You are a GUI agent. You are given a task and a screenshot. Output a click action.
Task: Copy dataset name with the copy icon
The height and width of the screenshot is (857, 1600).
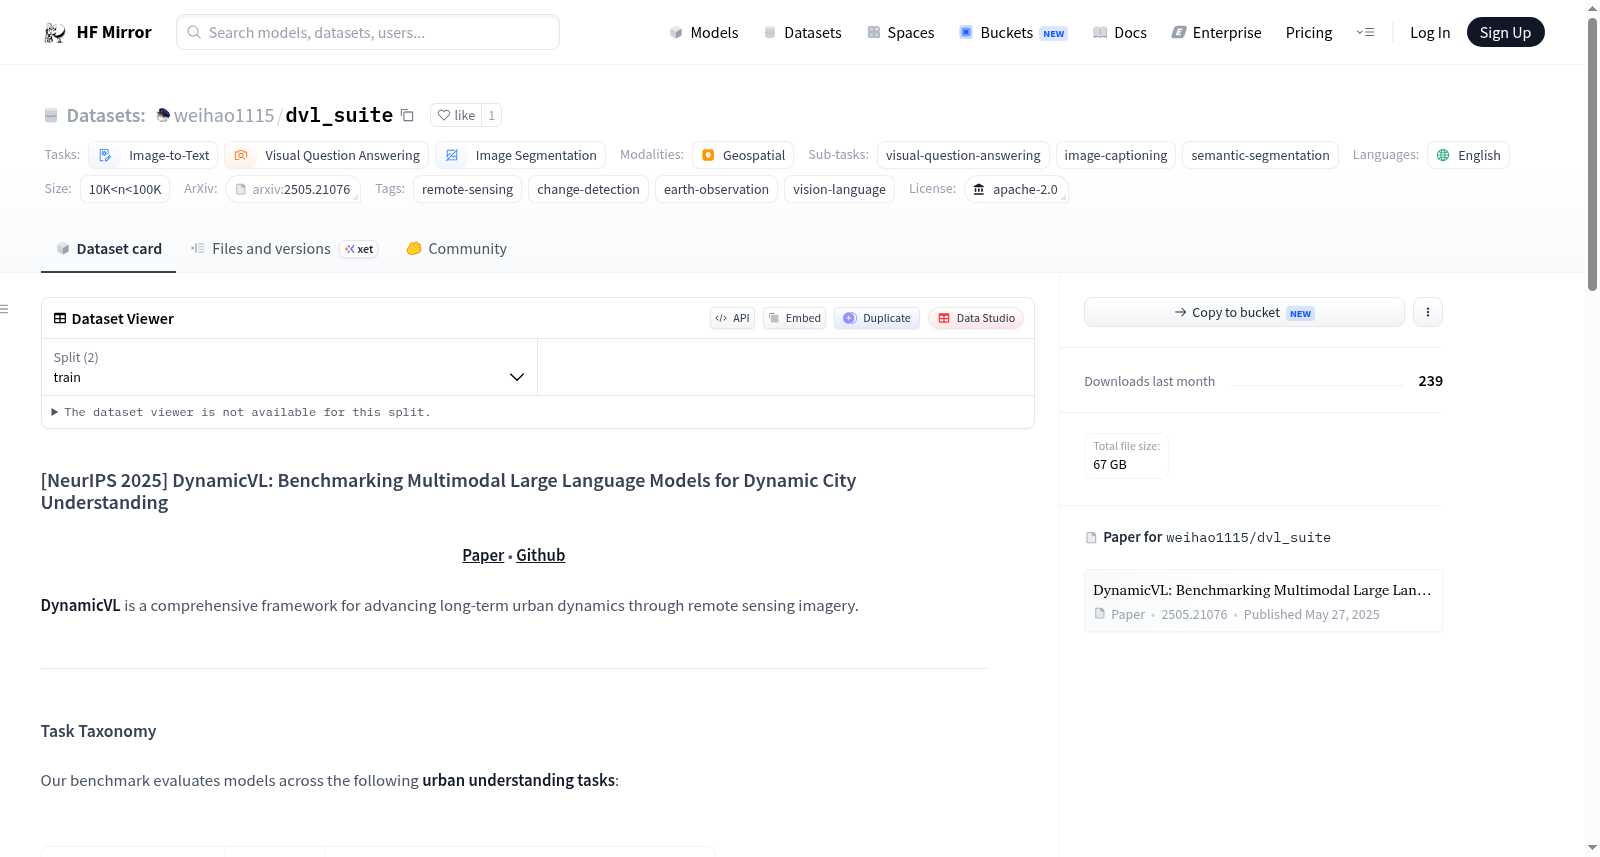(x=407, y=115)
